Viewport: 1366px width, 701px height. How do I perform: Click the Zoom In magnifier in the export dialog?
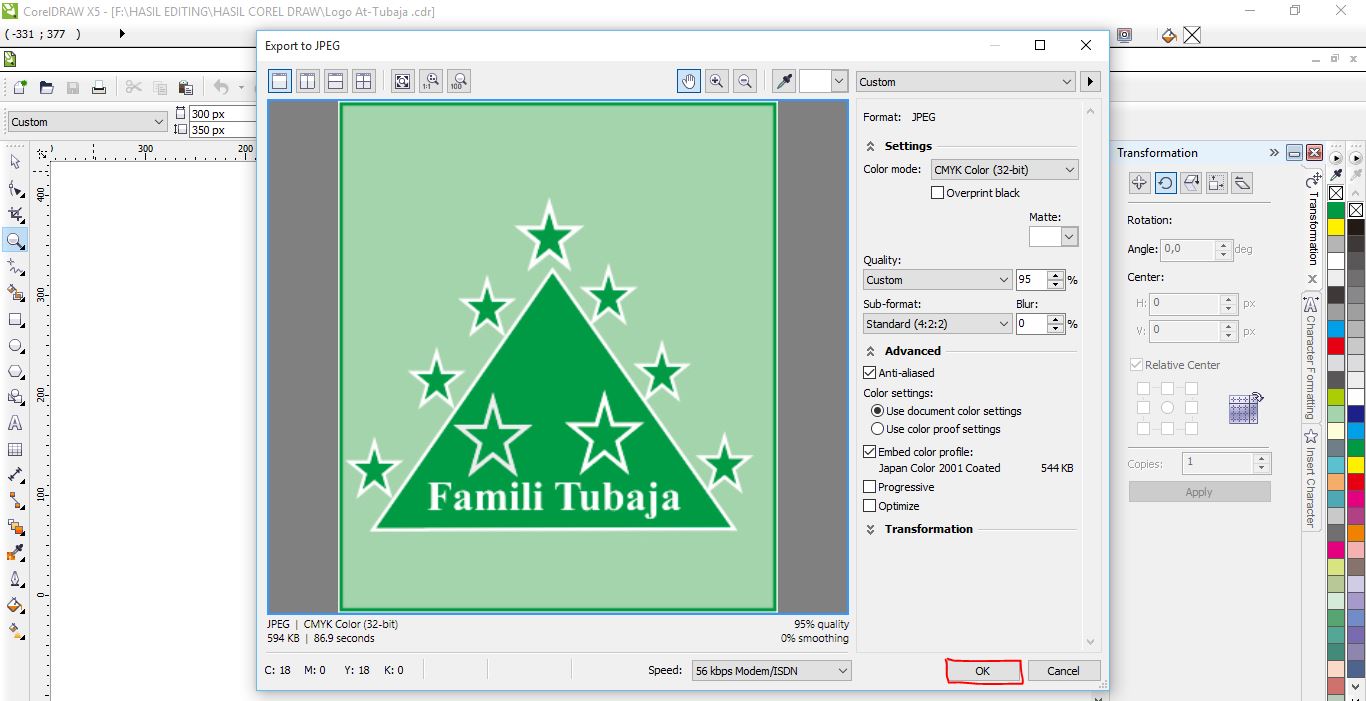717,81
